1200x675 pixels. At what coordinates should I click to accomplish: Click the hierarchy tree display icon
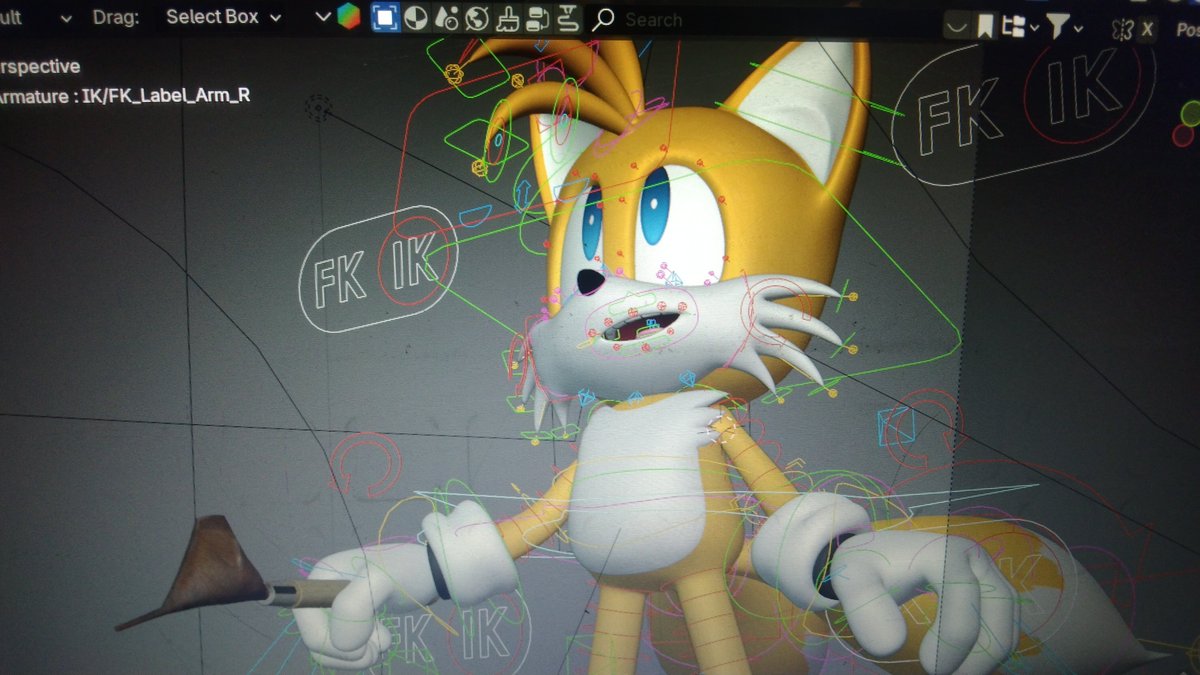tap(1014, 27)
